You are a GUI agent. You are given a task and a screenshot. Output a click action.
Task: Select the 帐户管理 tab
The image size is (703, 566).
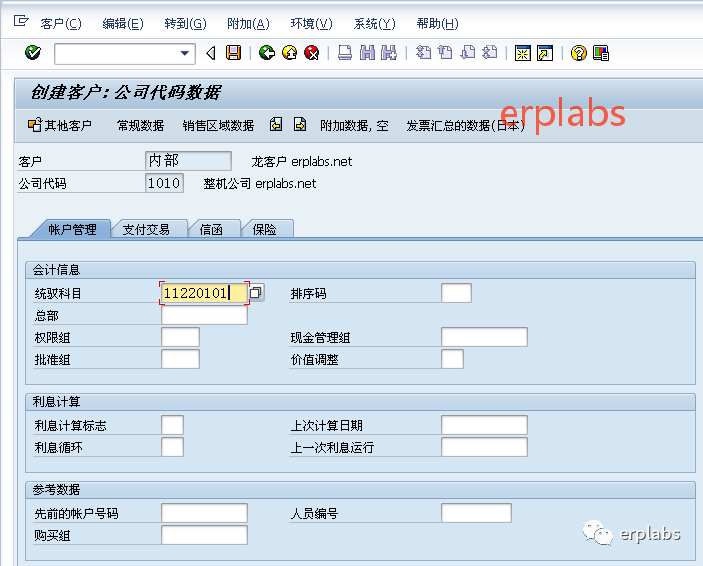click(x=72, y=230)
